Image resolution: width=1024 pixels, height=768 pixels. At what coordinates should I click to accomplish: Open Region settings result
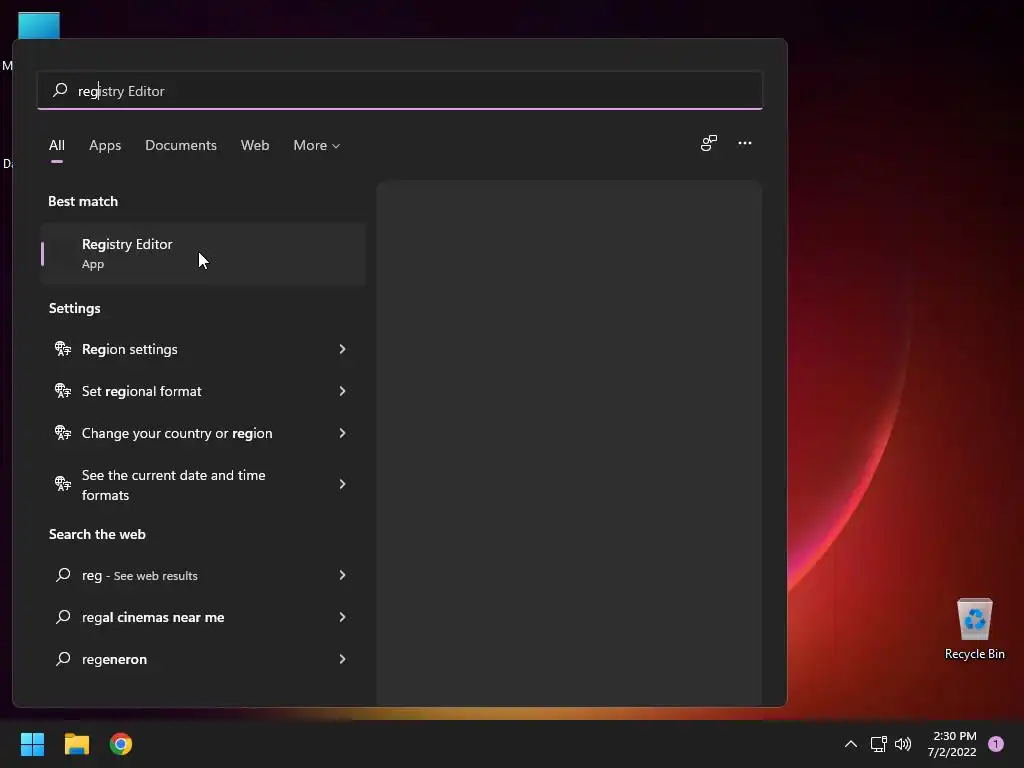point(203,349)
